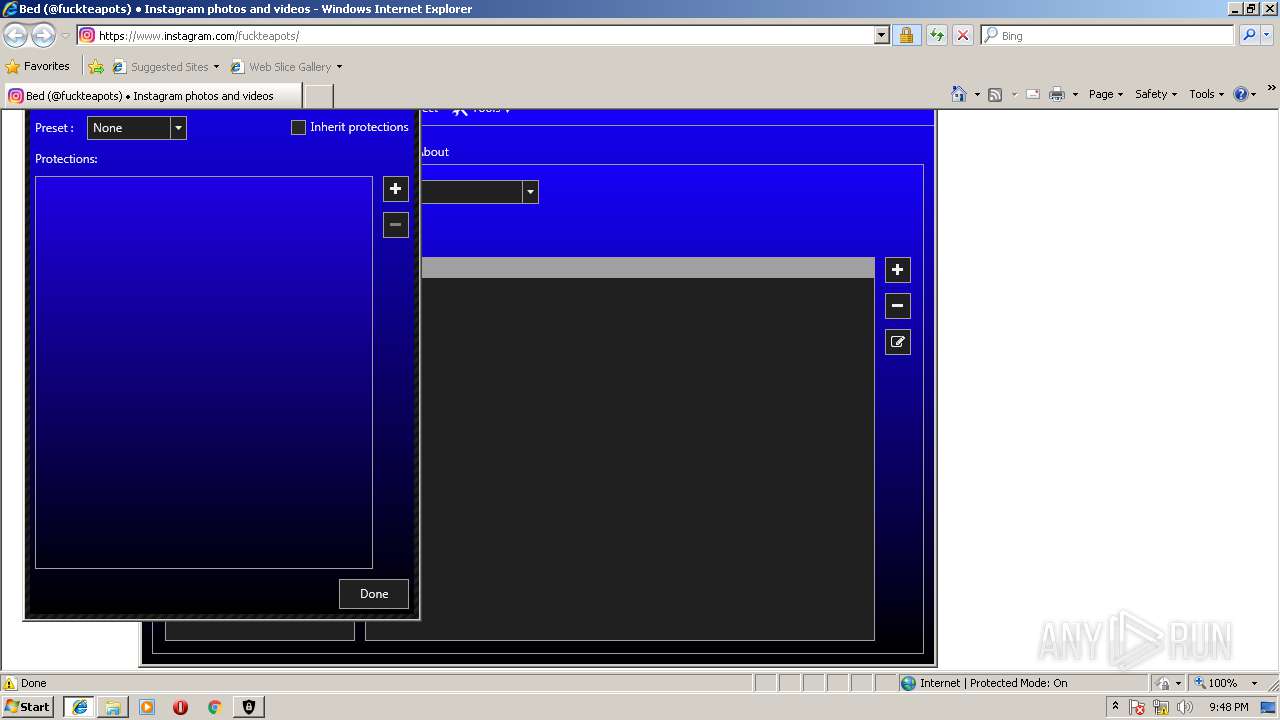Click the 9:48 PM system clock
Screen dimensions: 1280x720
tap(1228, 707)
